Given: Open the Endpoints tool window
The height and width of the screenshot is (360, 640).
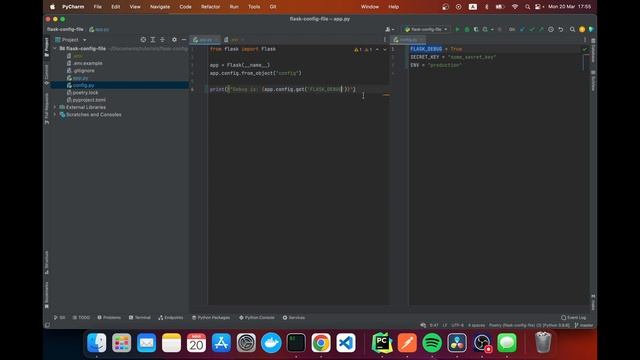Looking at the screenshot, I should (x=171, y=318).
